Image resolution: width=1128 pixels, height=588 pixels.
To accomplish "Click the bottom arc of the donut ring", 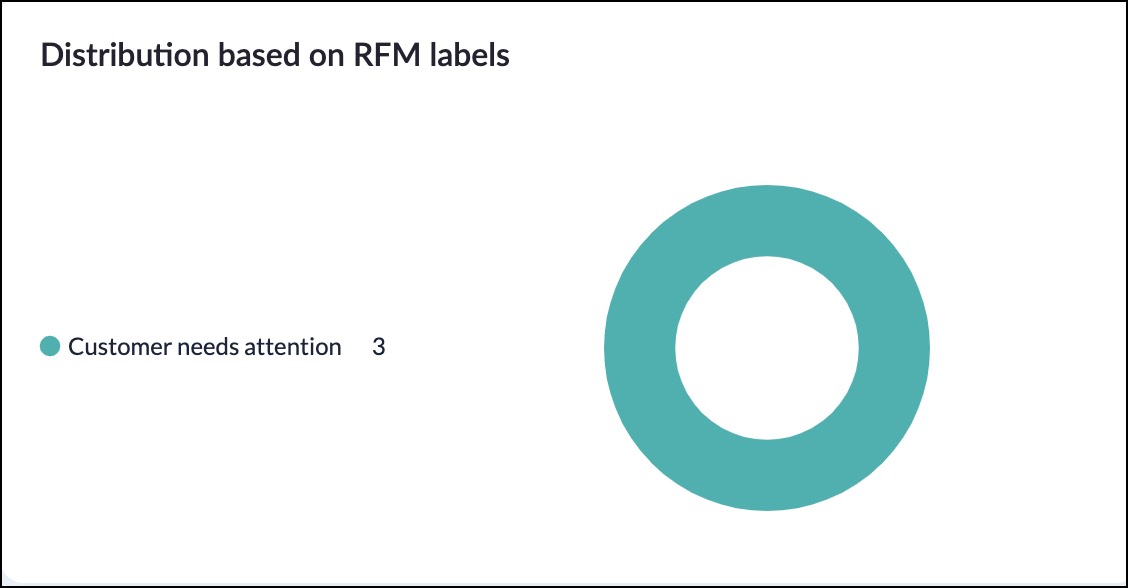I will [767, 475].
